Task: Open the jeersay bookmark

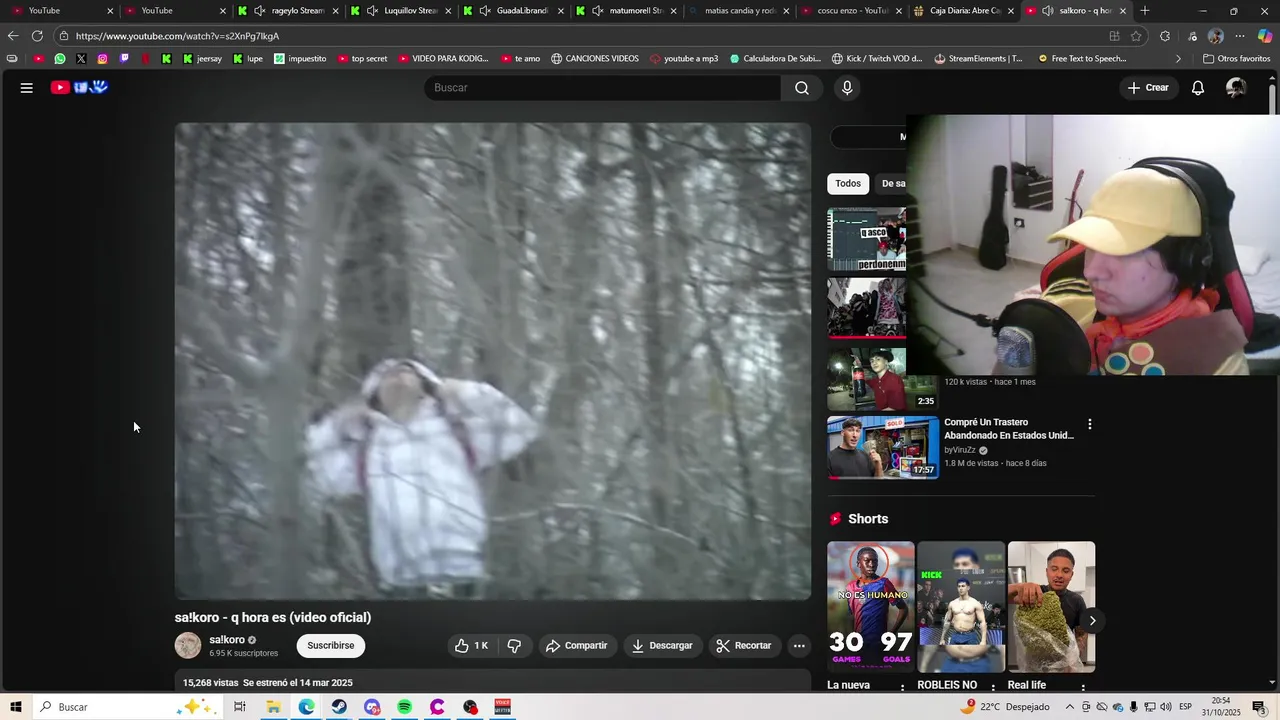Action: click(x=202, y=59)
